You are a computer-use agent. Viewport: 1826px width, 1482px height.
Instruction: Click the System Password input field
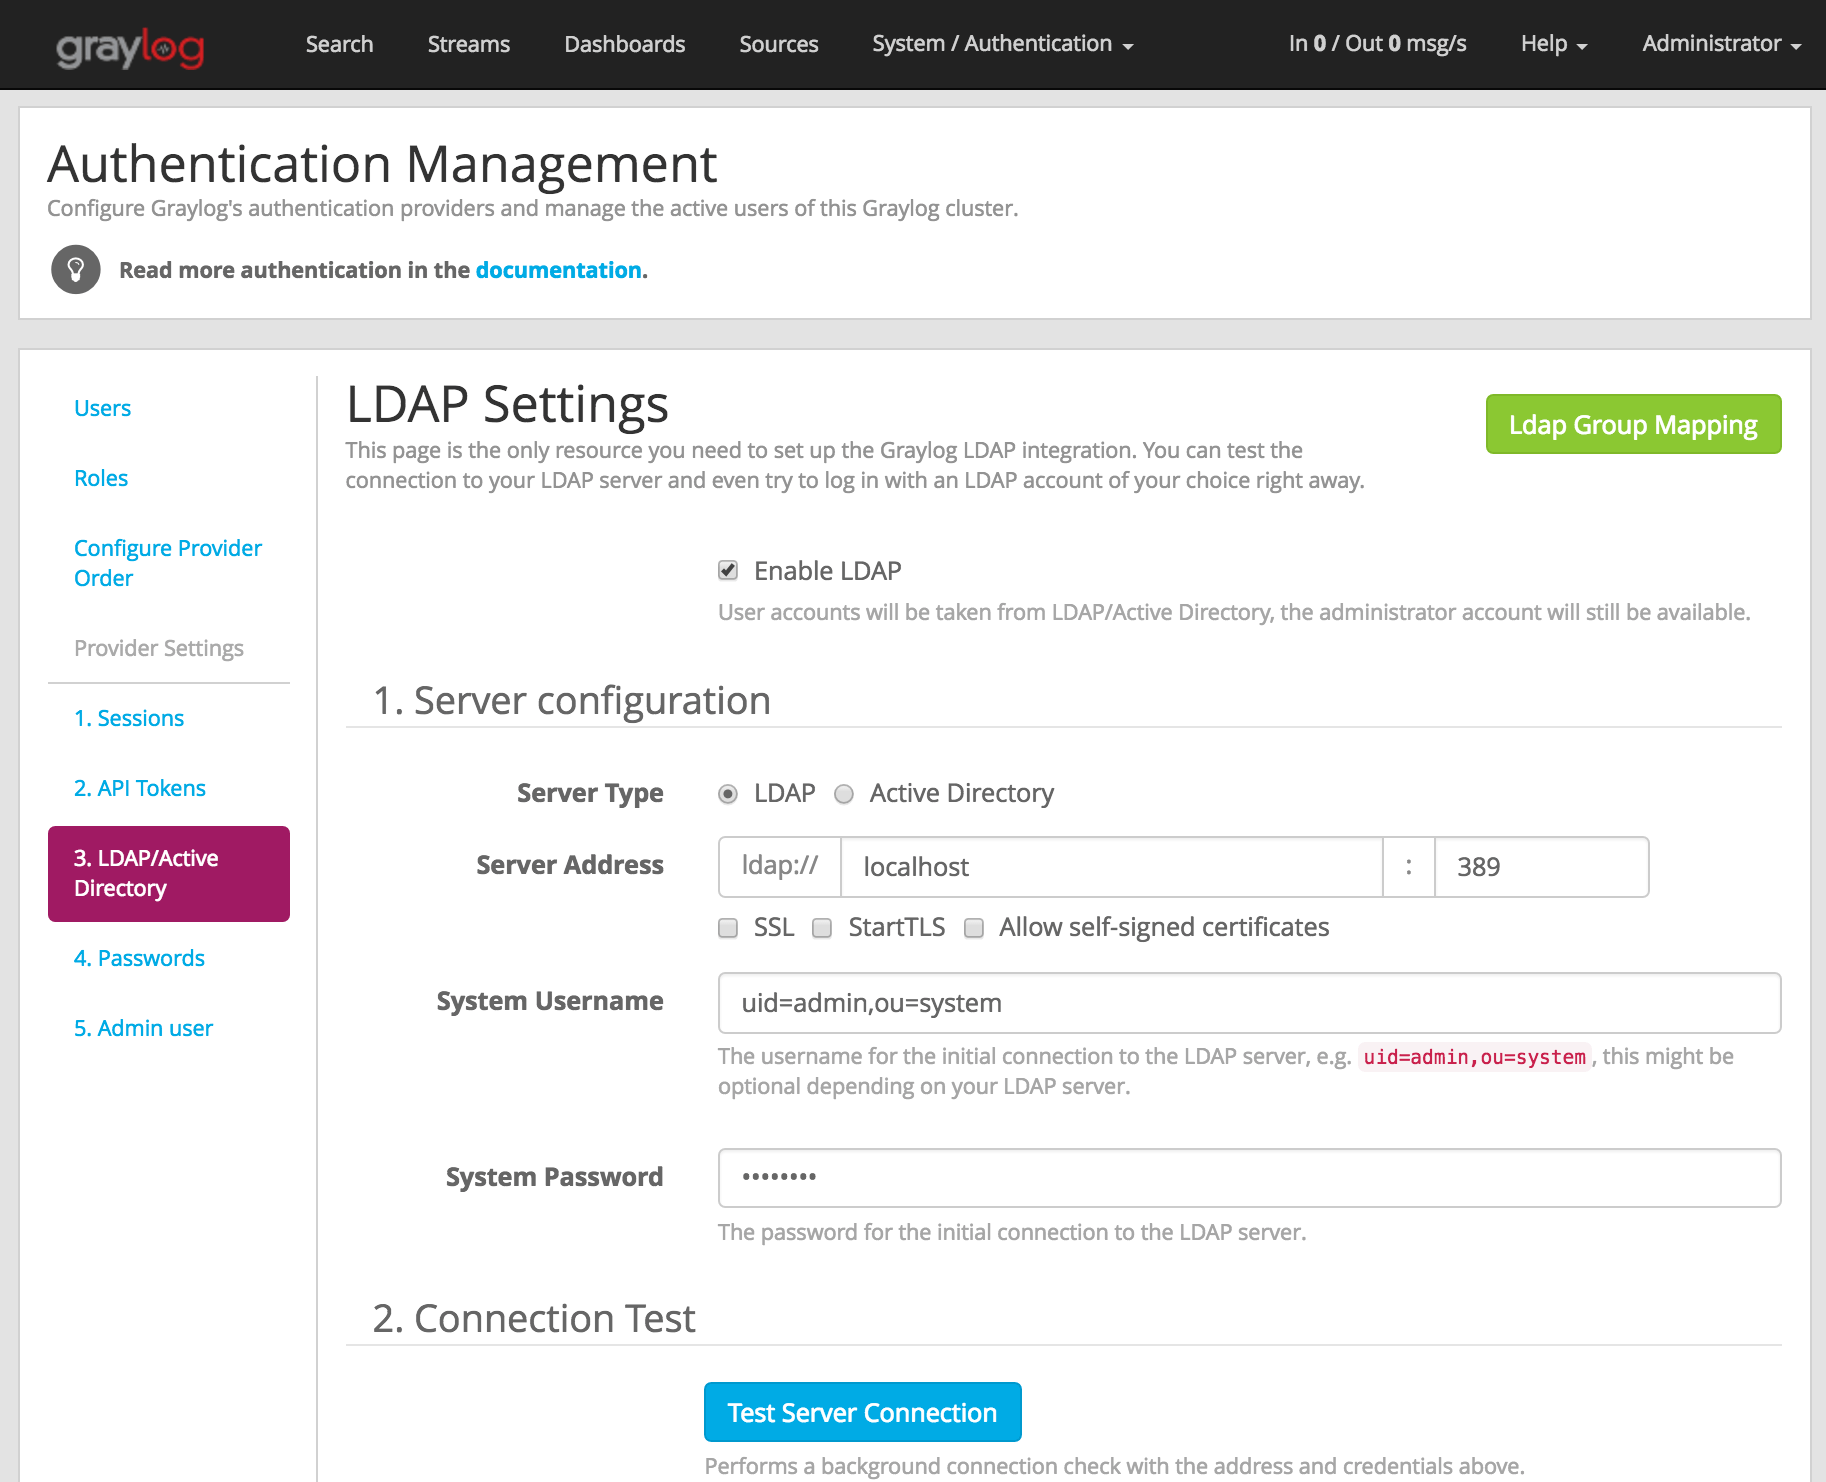1249,1178
